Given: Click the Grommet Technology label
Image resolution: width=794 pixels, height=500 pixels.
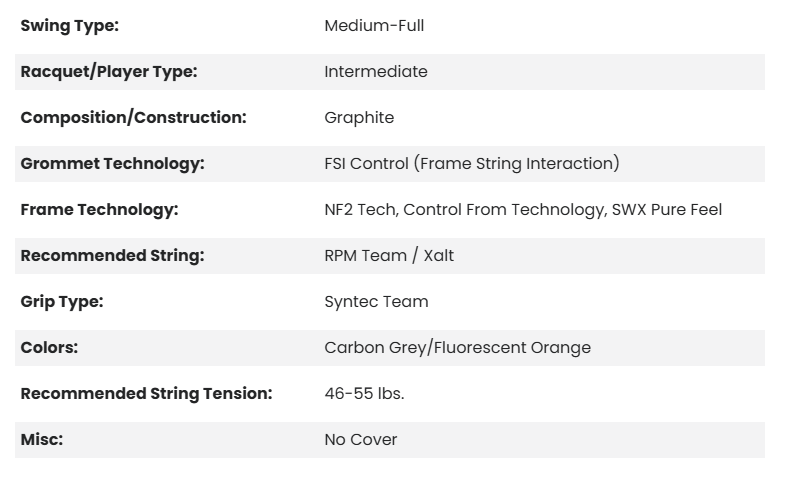Looking at the screenshot, I should pos(112,164).
